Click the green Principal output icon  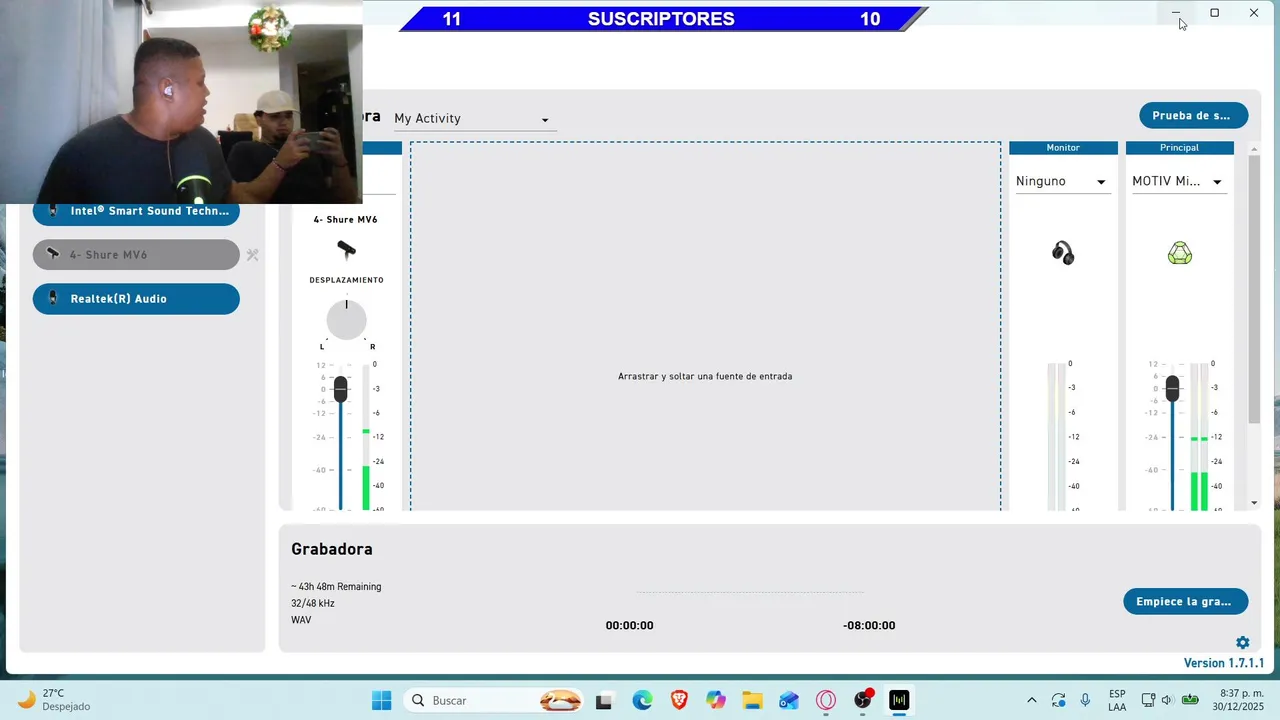click(1180, 253)
